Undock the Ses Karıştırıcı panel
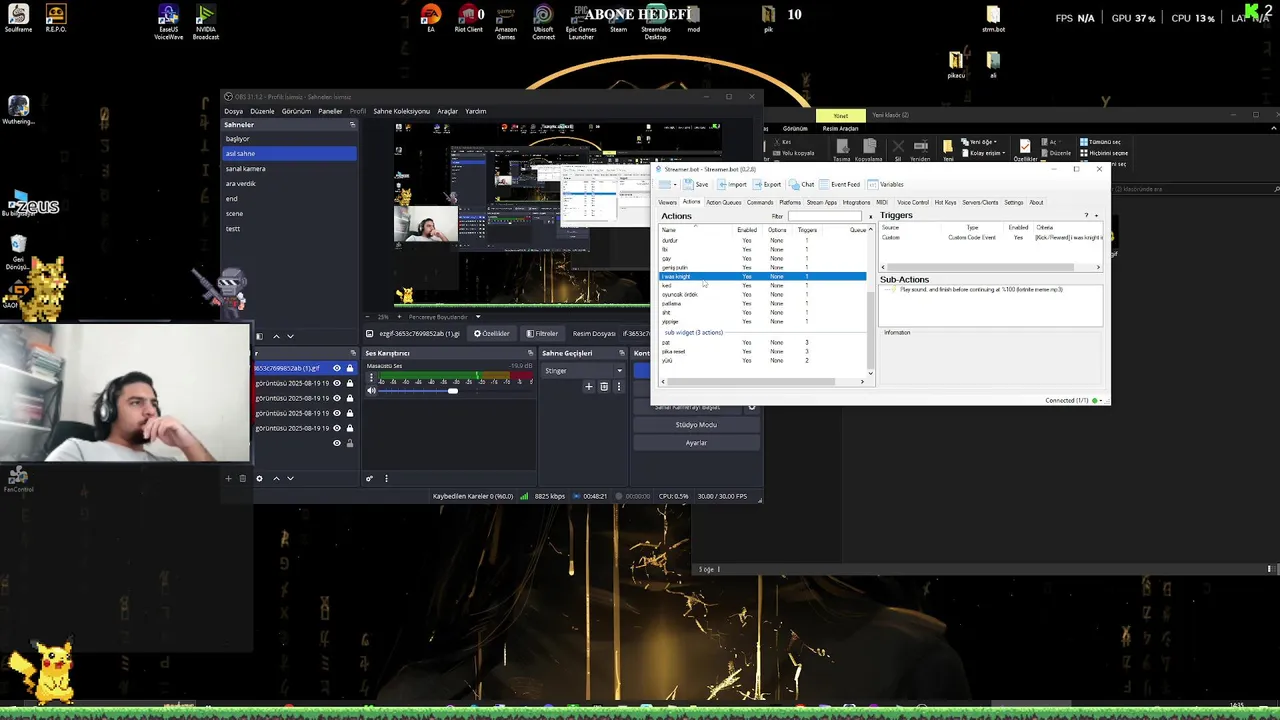Image resolution: width=1280 pixels, height=720 pixels. coord(530,353)
